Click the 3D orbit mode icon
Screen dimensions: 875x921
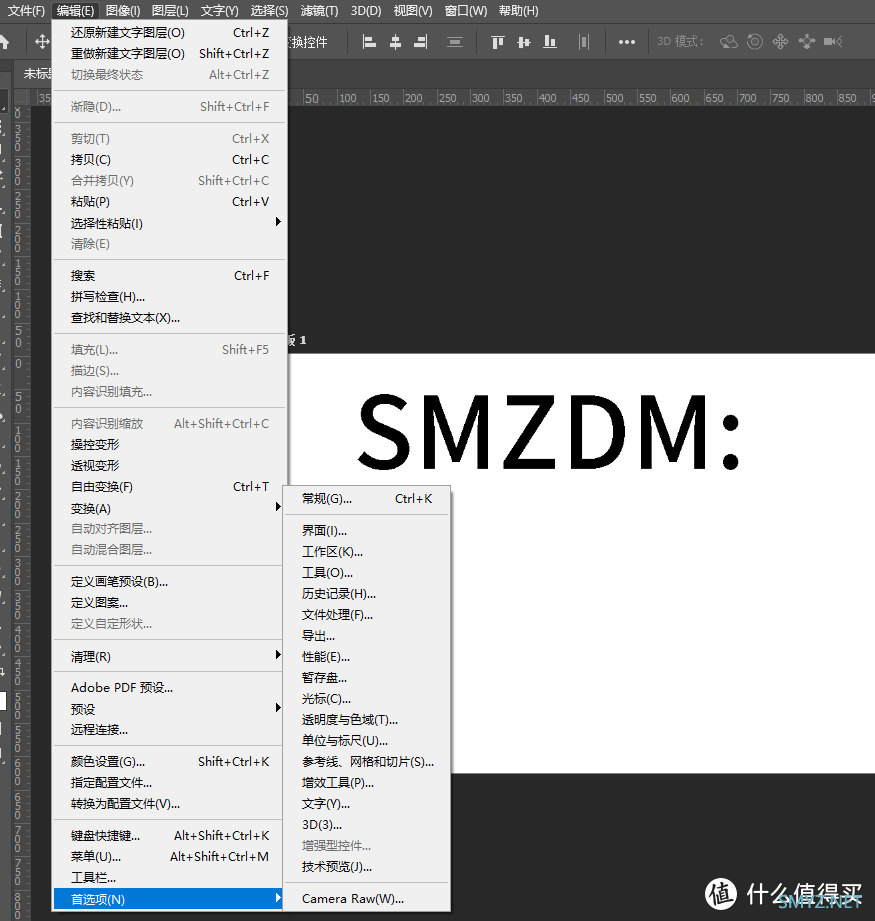[729, 42]
